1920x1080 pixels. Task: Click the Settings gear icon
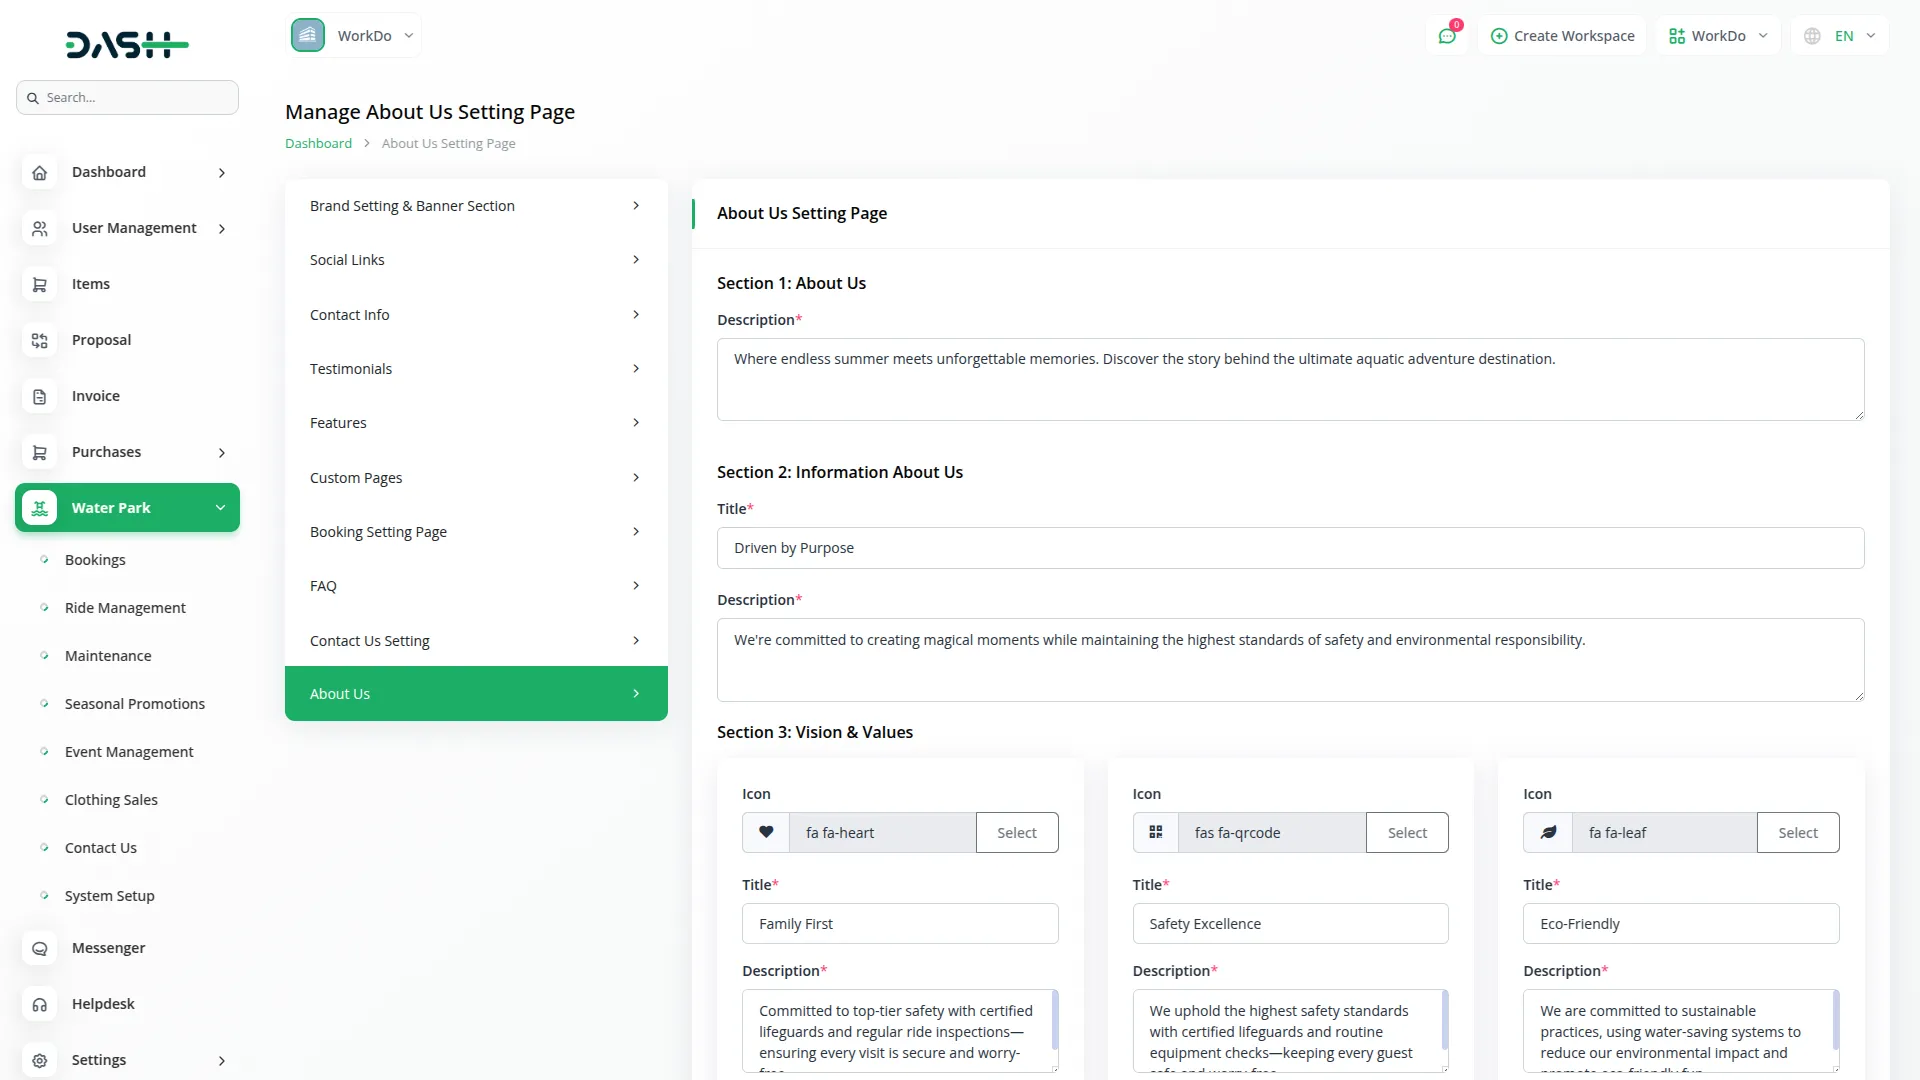39,1061
